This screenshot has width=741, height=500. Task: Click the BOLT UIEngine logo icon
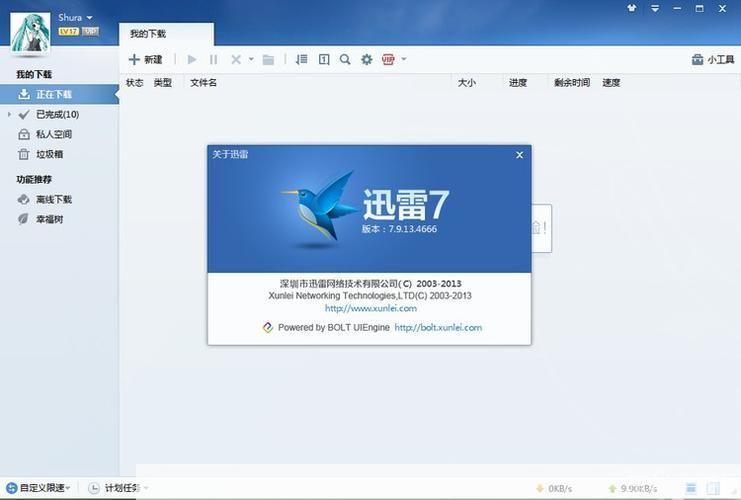tap(268, 327)
